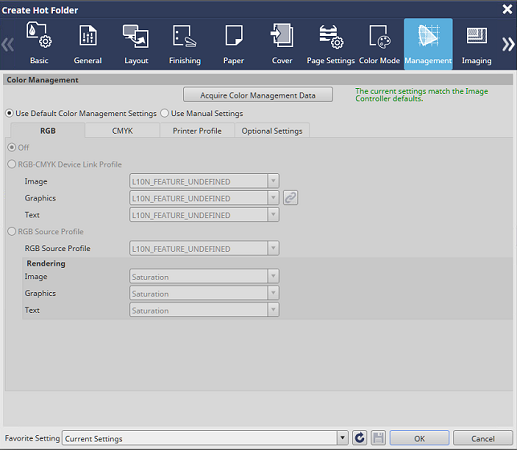
Task: Switch to the CMYK tab
Action: click(x=122, y=131)
